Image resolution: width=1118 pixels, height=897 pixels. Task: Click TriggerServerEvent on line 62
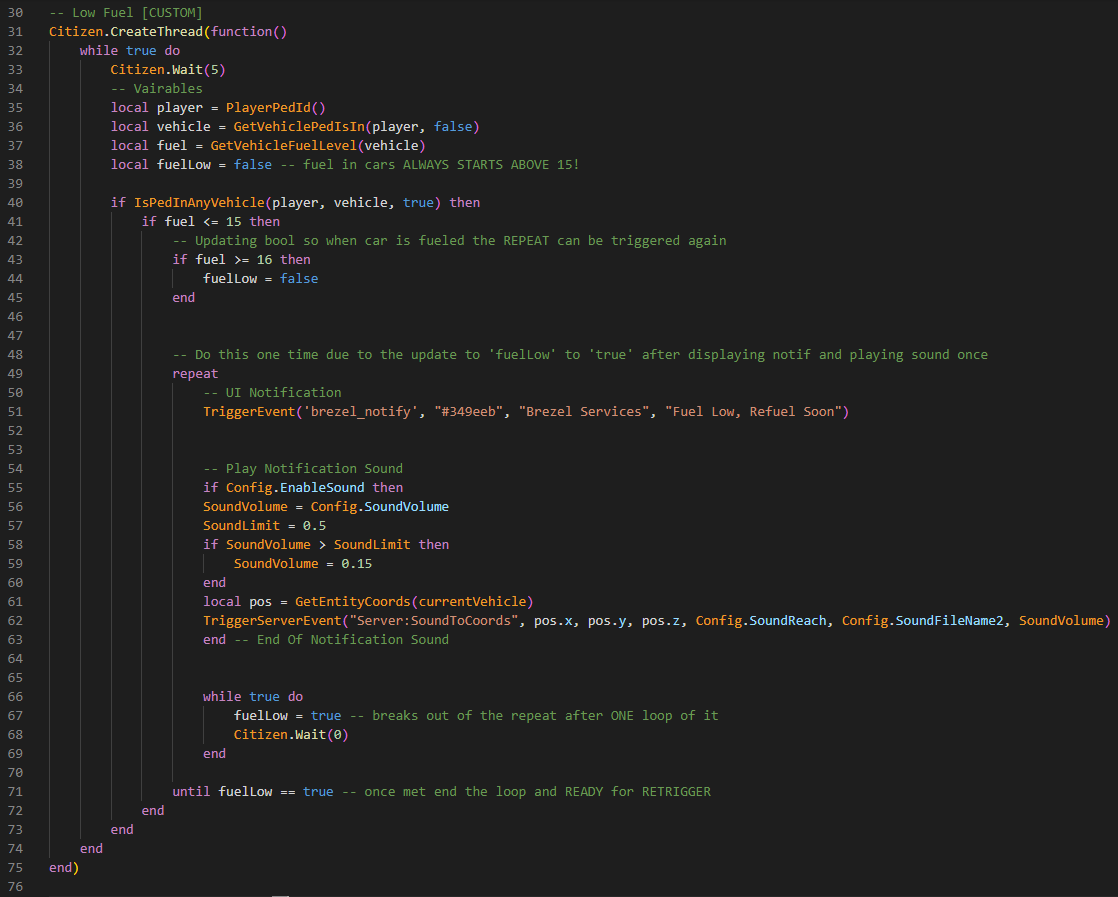point(272,621)
